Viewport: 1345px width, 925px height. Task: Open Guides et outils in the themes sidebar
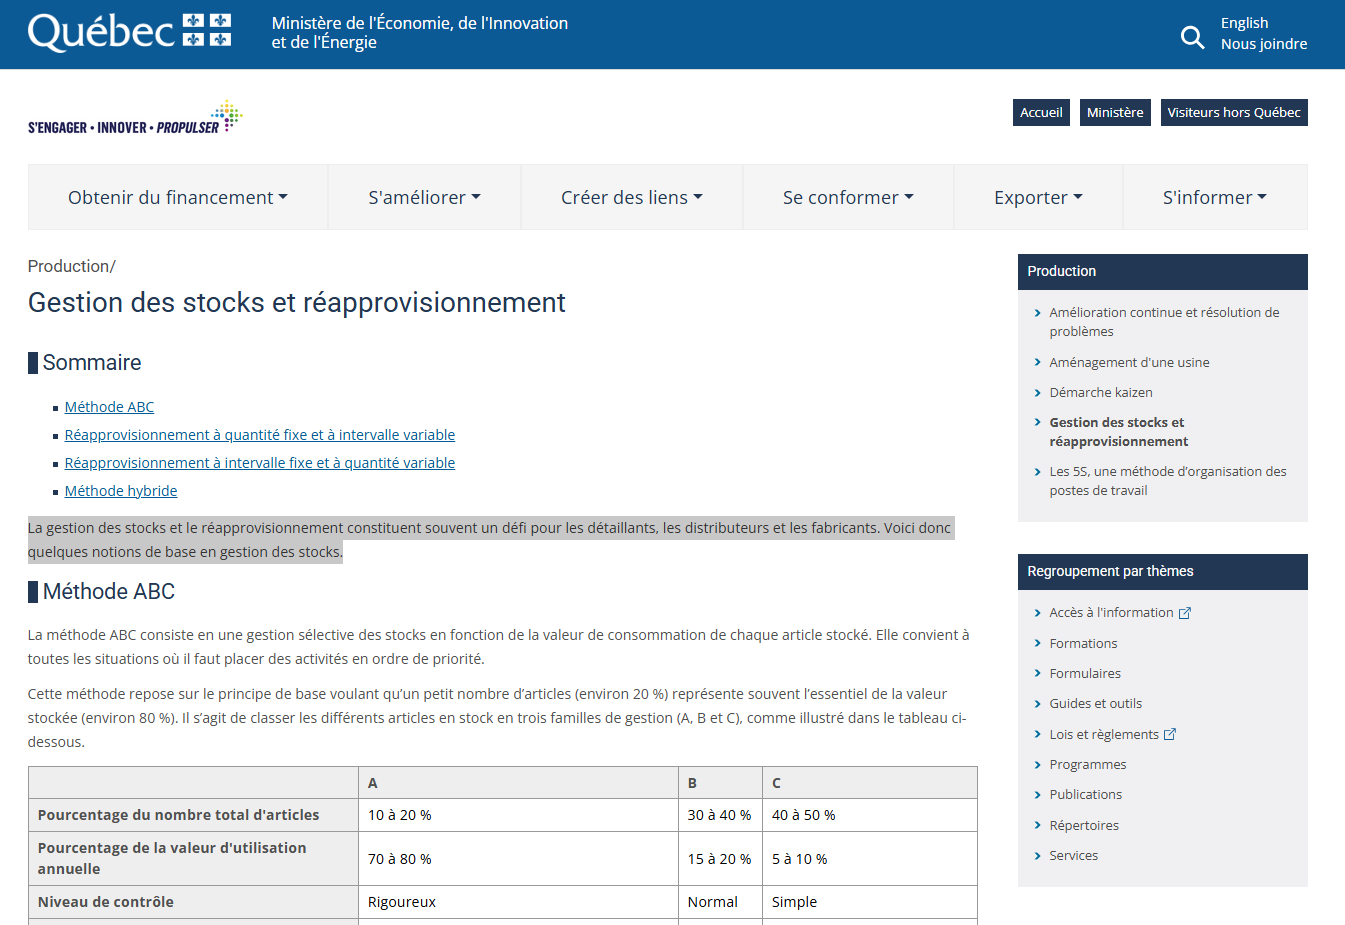tap(1095, 704)
